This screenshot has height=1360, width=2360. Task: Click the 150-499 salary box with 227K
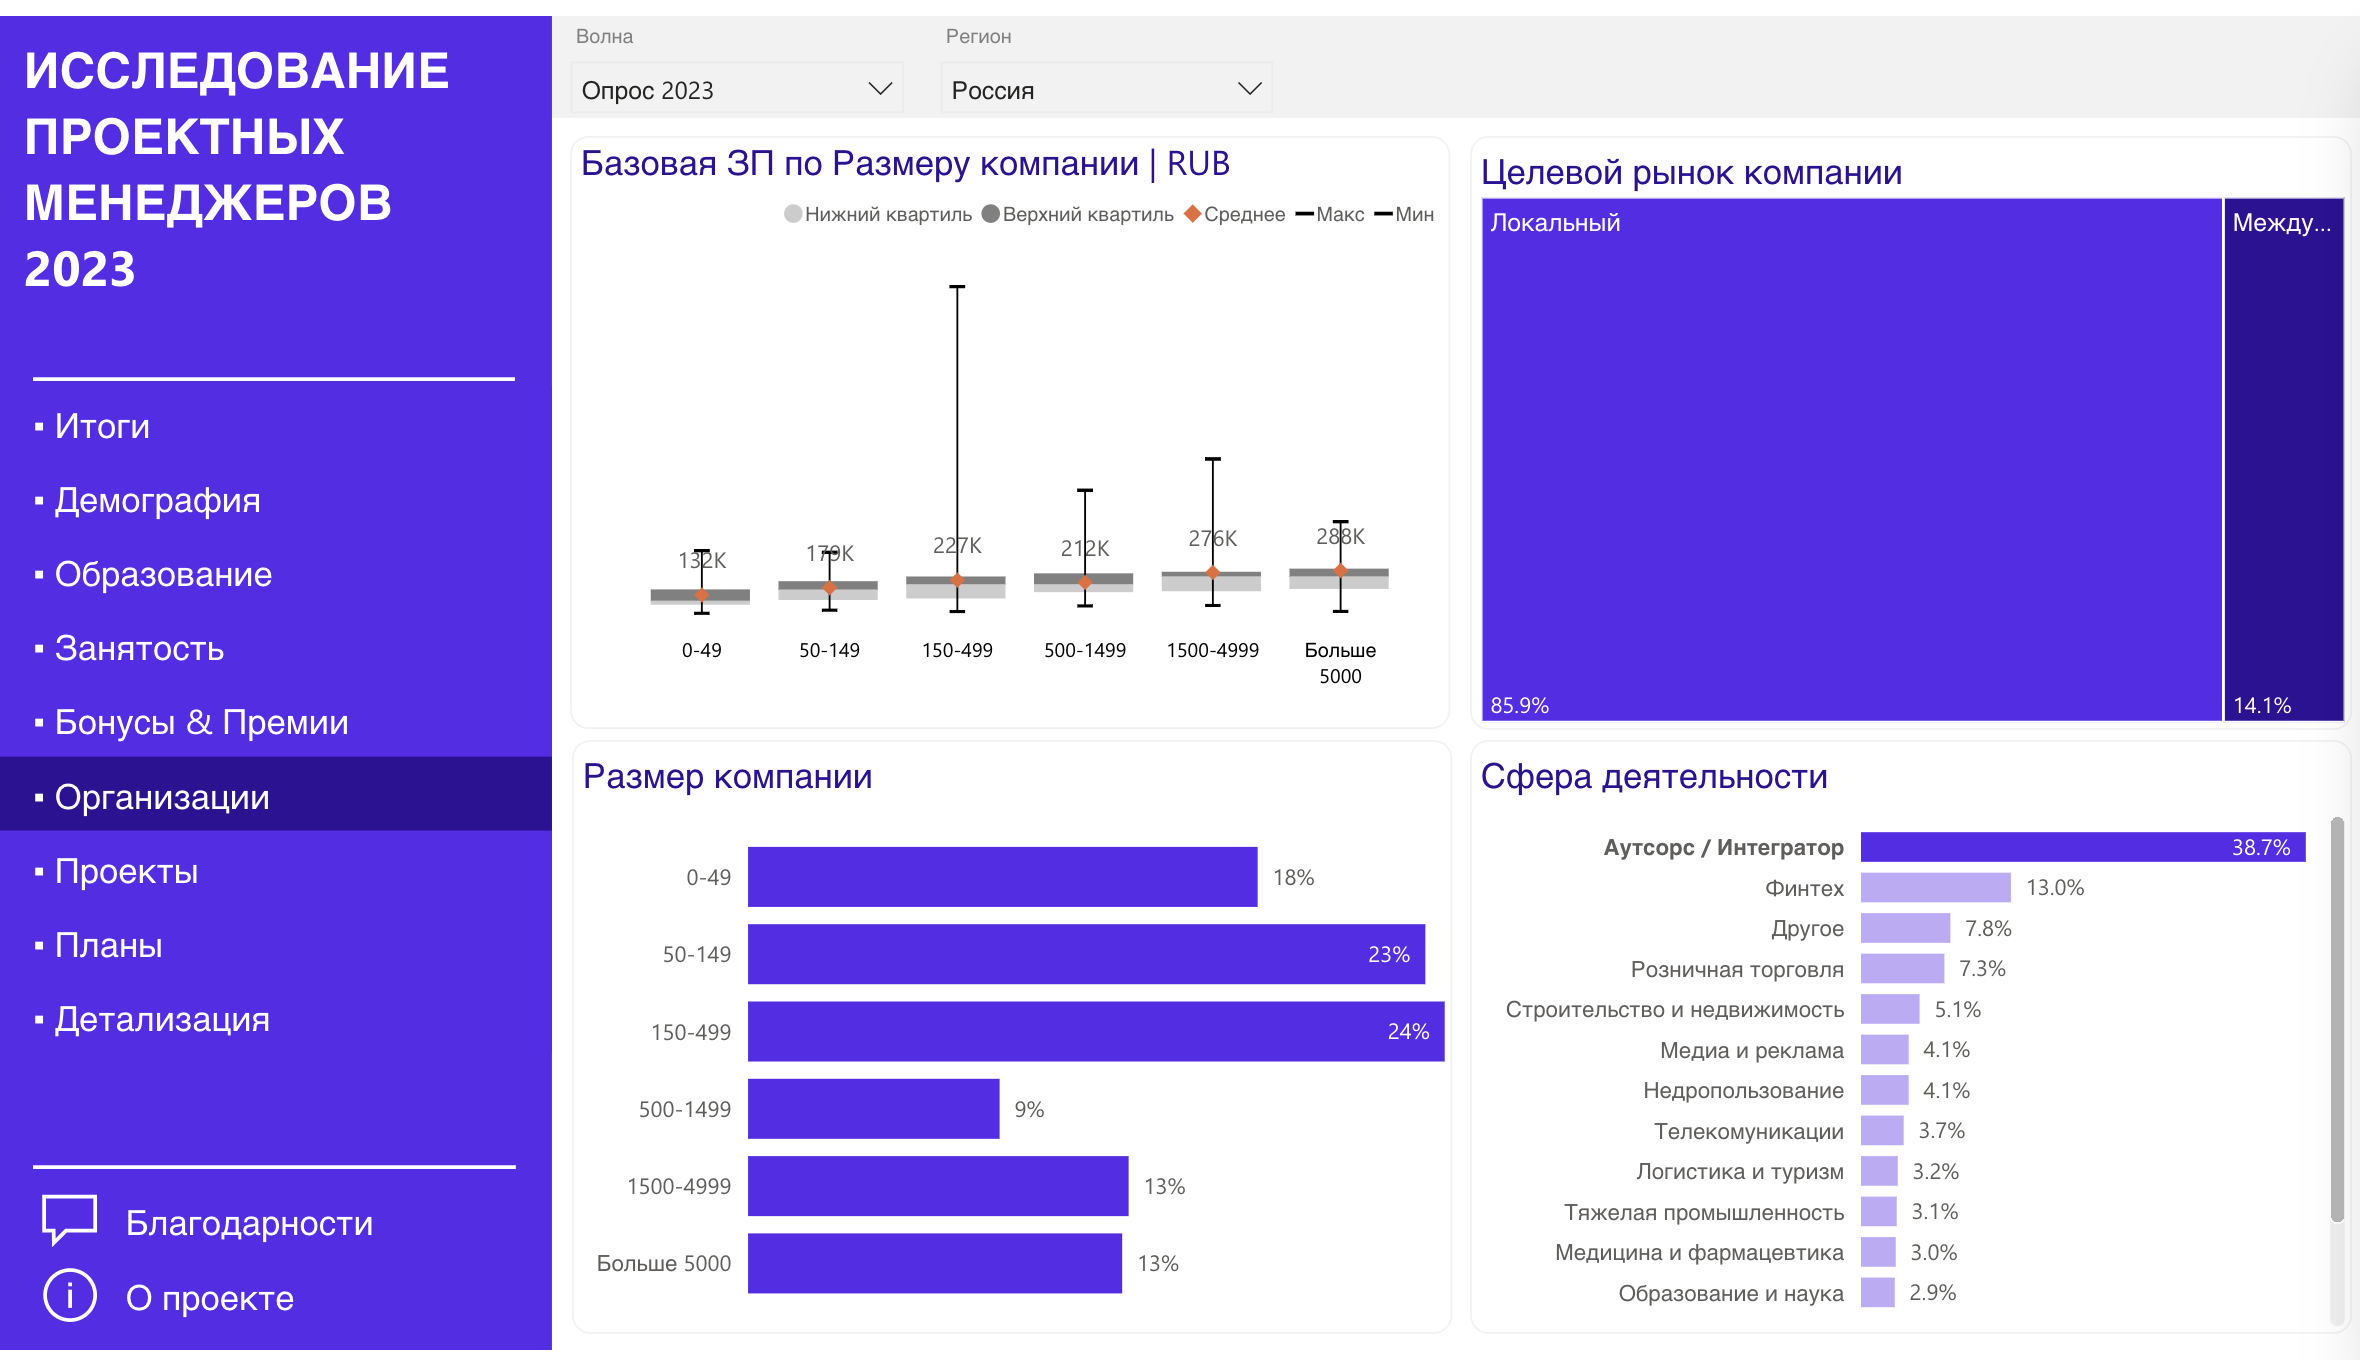[x=956, y=587]
